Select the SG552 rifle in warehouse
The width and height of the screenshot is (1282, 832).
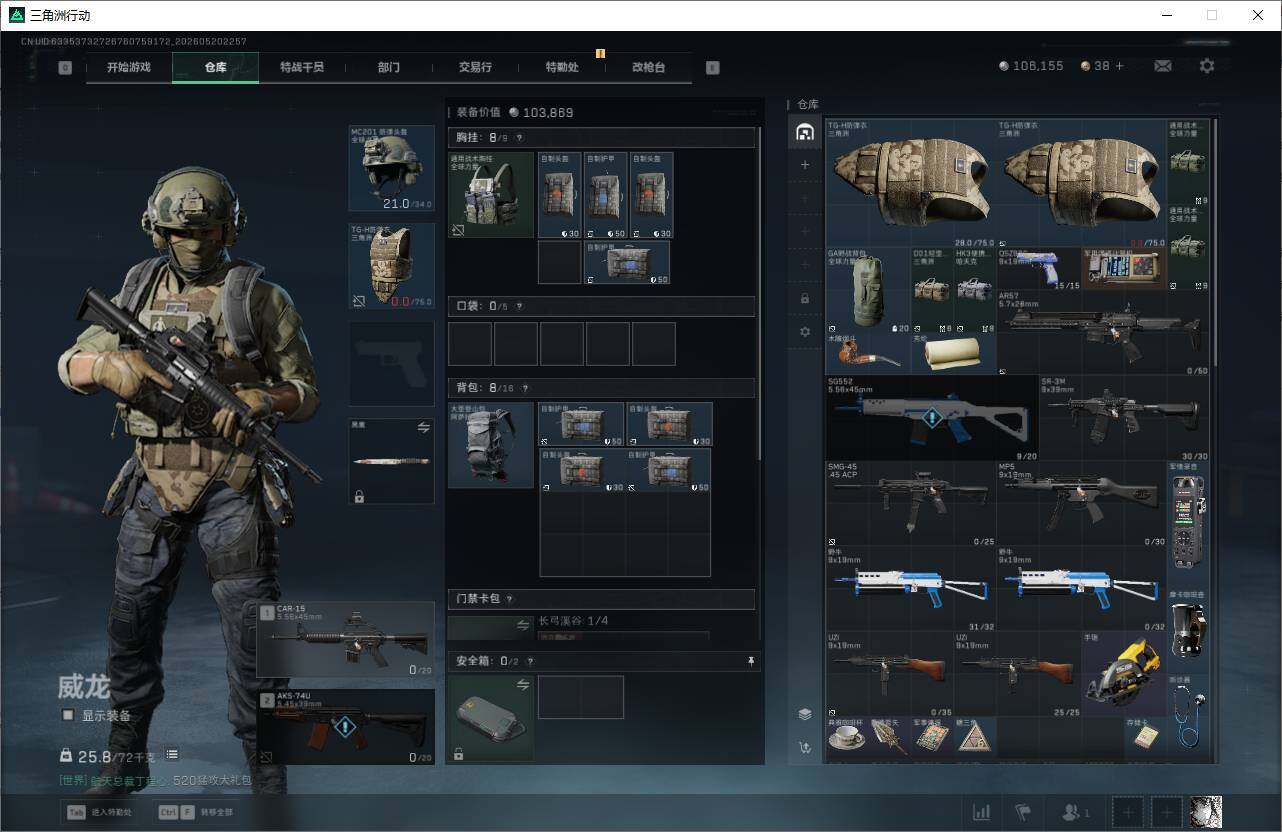point(932,418)
